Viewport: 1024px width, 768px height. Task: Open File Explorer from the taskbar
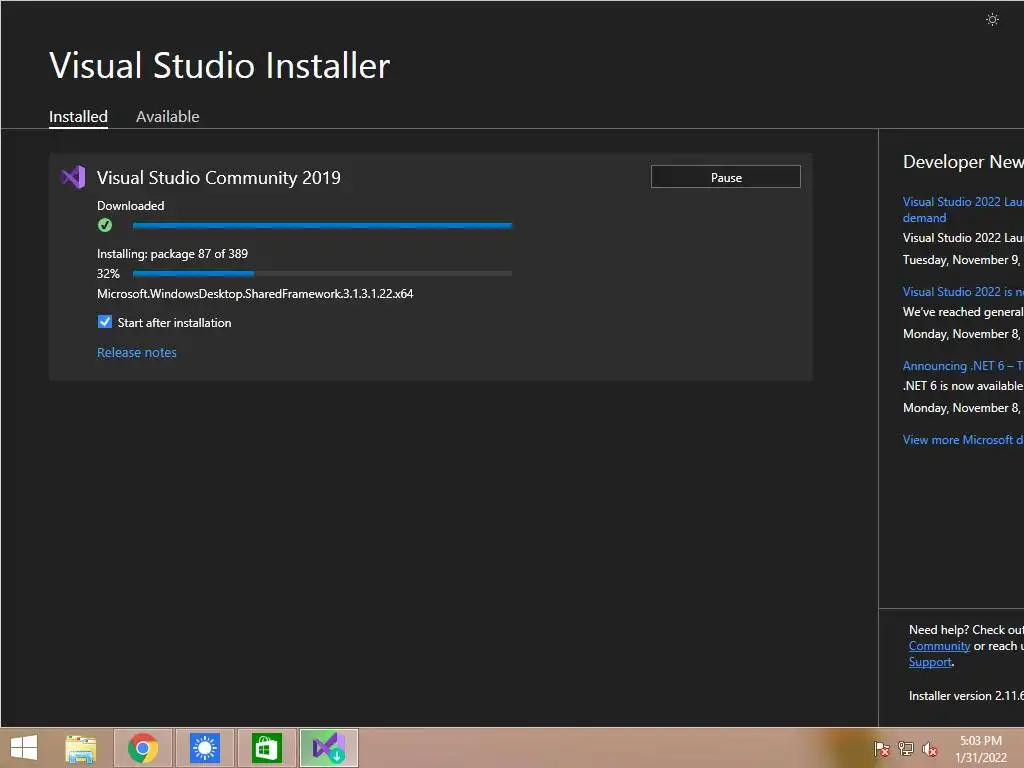coord(81,748)
